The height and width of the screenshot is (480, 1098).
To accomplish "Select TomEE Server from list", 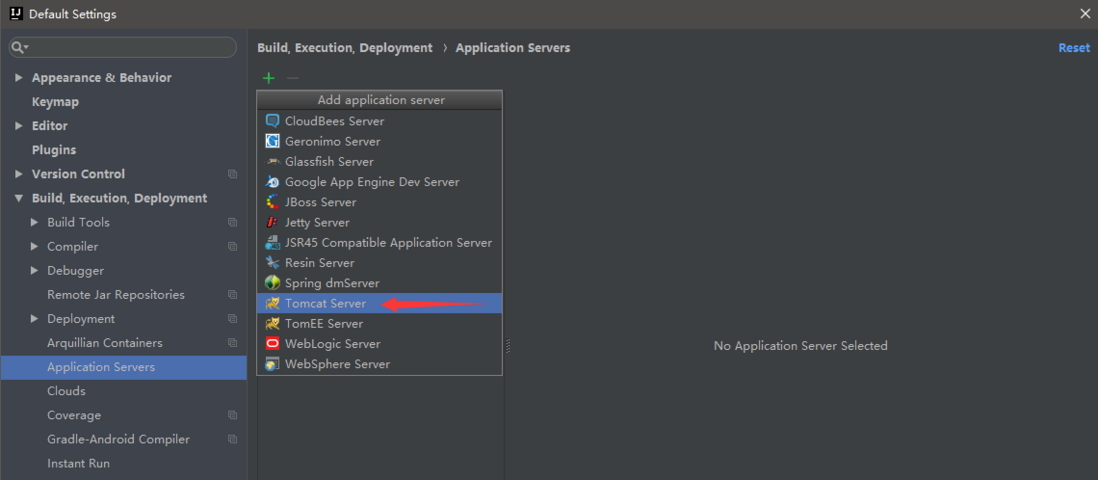I will click(x=380, y=324).
